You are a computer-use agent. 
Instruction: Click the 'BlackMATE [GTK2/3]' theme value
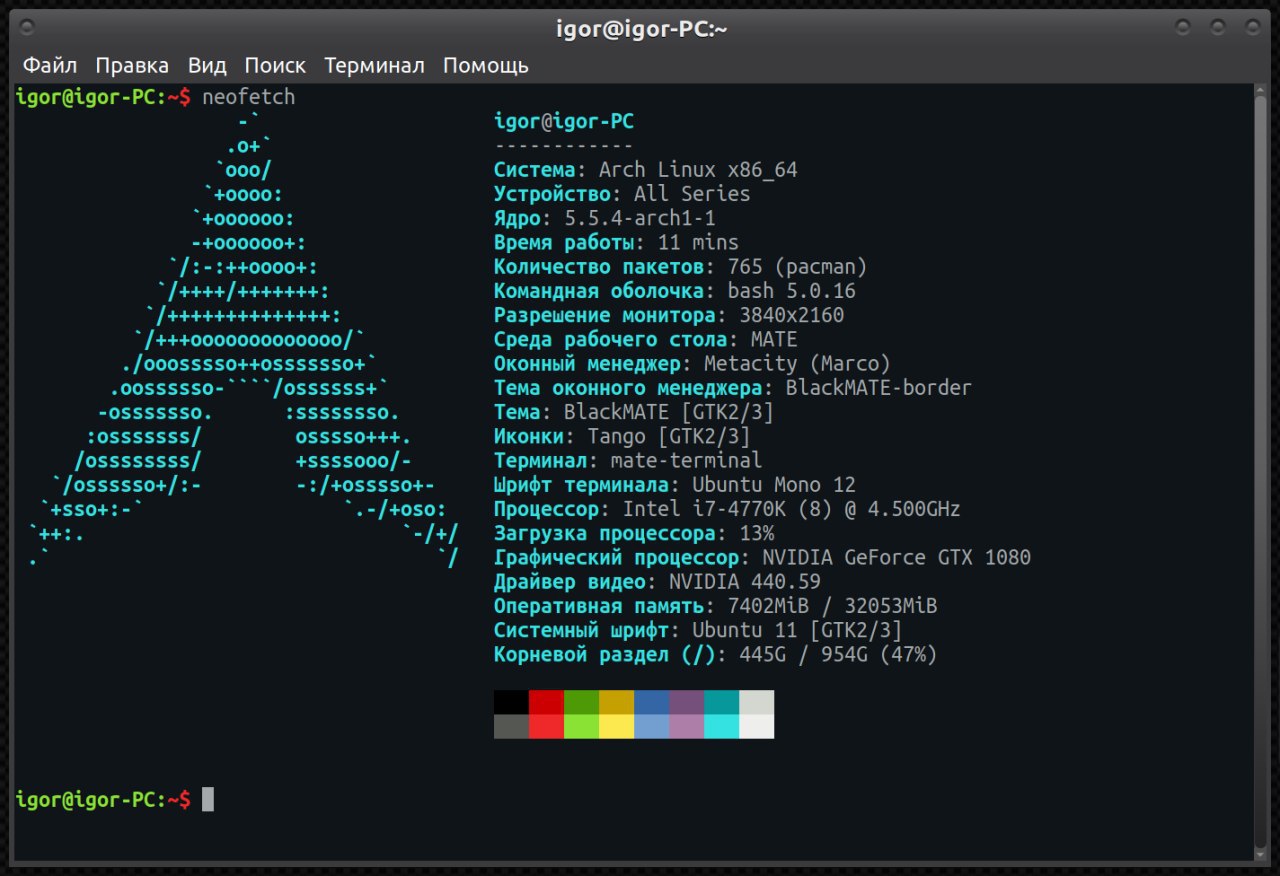[x=669, y=412]
